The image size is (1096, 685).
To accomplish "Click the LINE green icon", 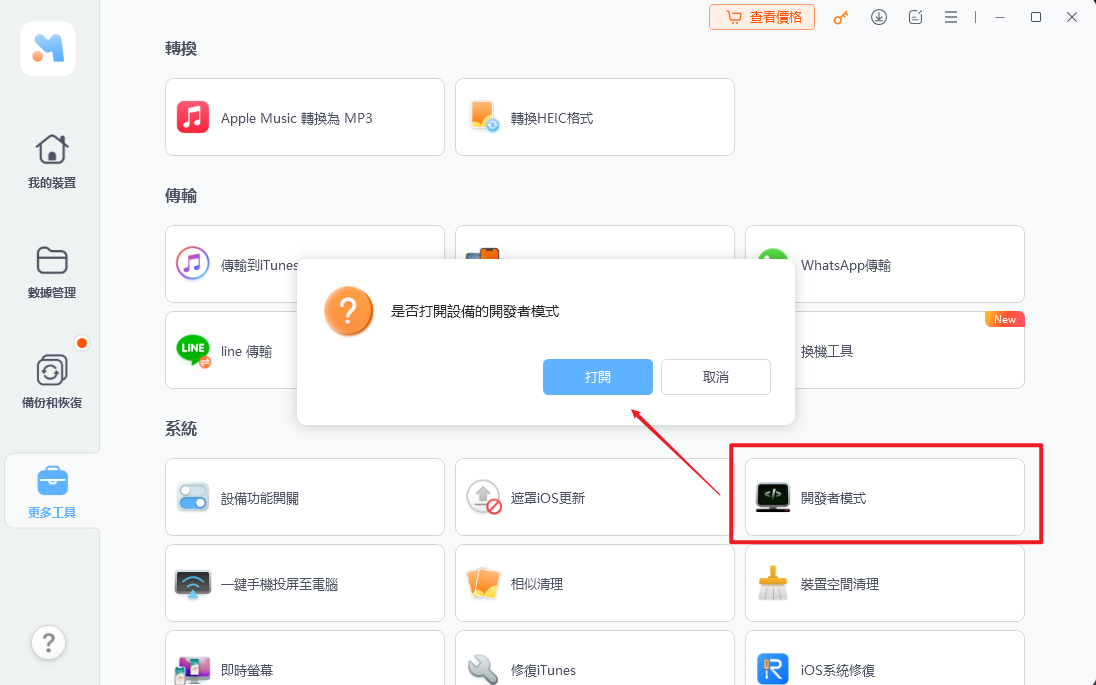I will pos(194,350).
